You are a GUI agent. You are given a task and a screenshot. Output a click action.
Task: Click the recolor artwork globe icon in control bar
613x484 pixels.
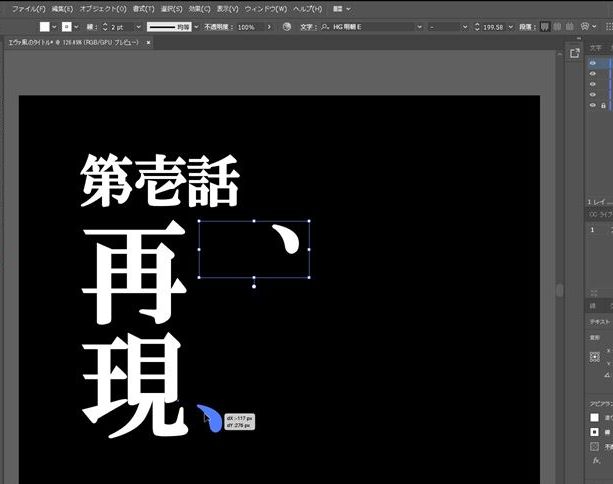[287, 27]
